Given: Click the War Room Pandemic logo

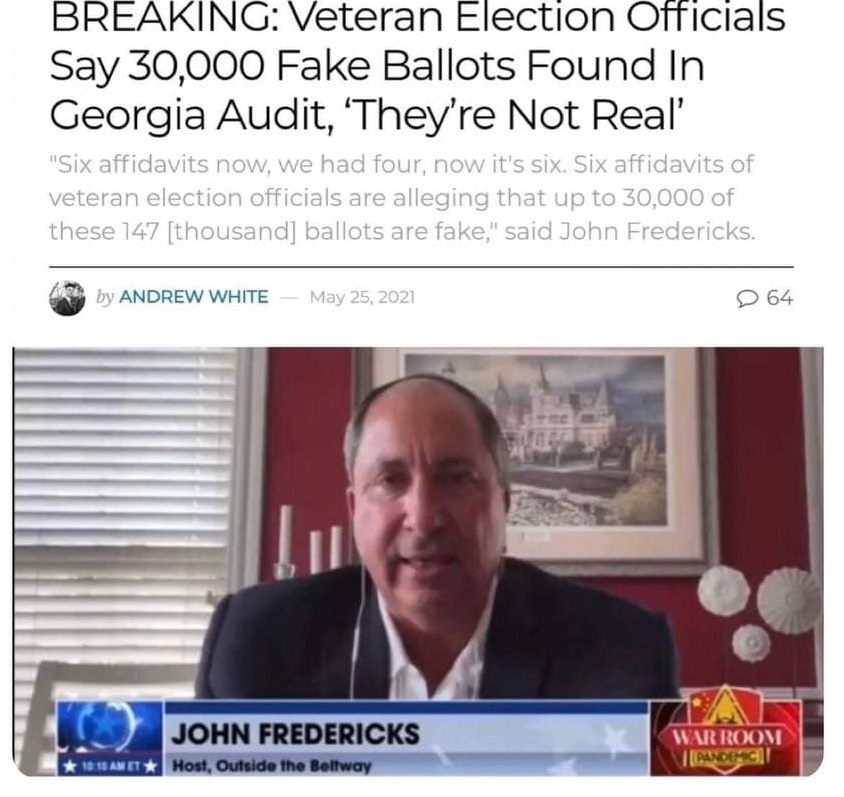Looking at the screenshot, I should [x=726, y=731].
